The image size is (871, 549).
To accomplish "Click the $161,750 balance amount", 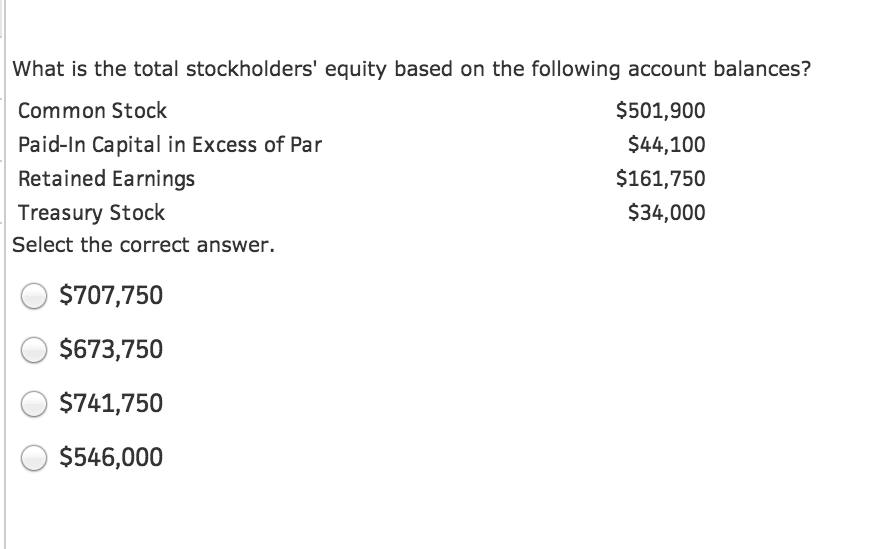I will [x=660, y=179].
